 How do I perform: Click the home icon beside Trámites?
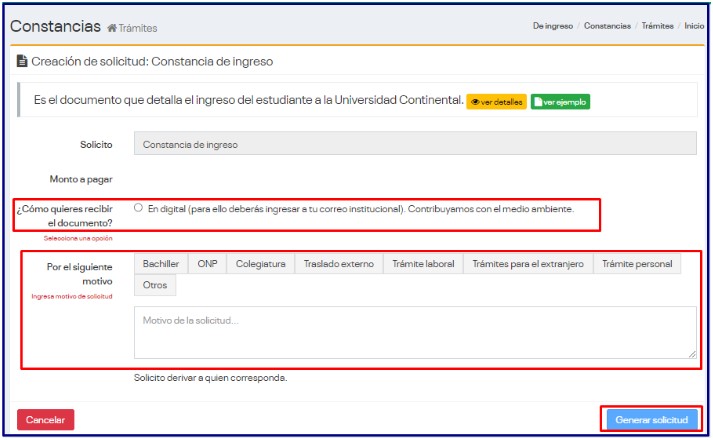pyautogui.click(x=112, y=28)
